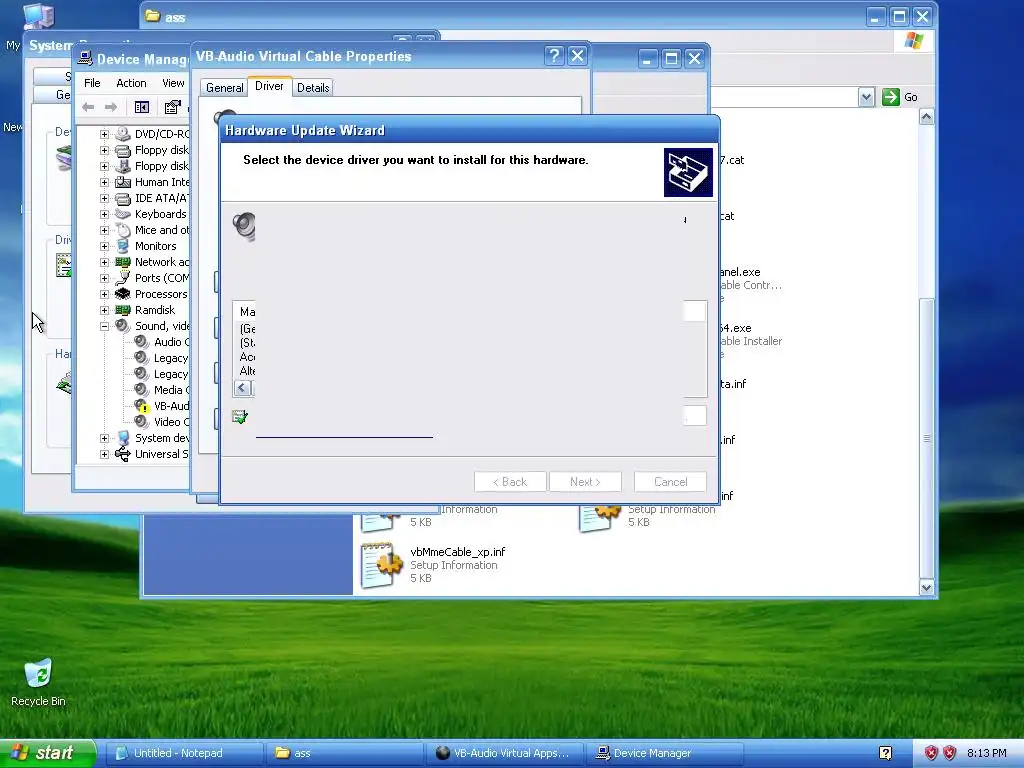Image resolution: width=1024 pixels, height=768 pixels.
Task: Click the Device Manager Forward arrow
Action: pos(111,107)
